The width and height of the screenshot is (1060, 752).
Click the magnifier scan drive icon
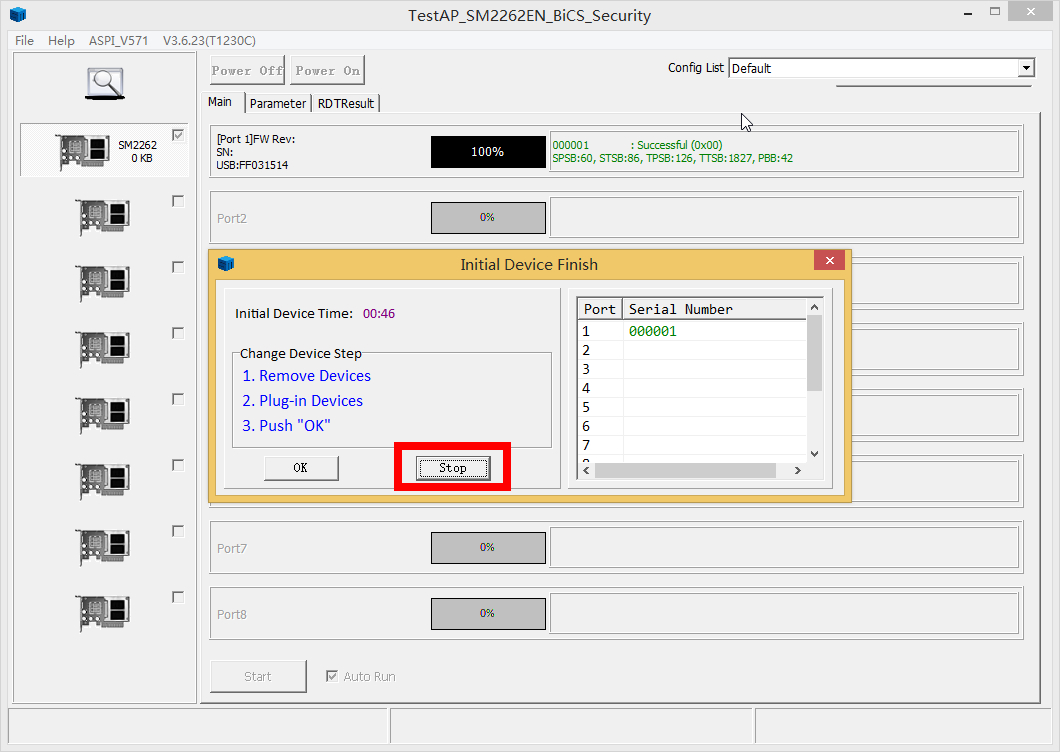click(104, 83)
